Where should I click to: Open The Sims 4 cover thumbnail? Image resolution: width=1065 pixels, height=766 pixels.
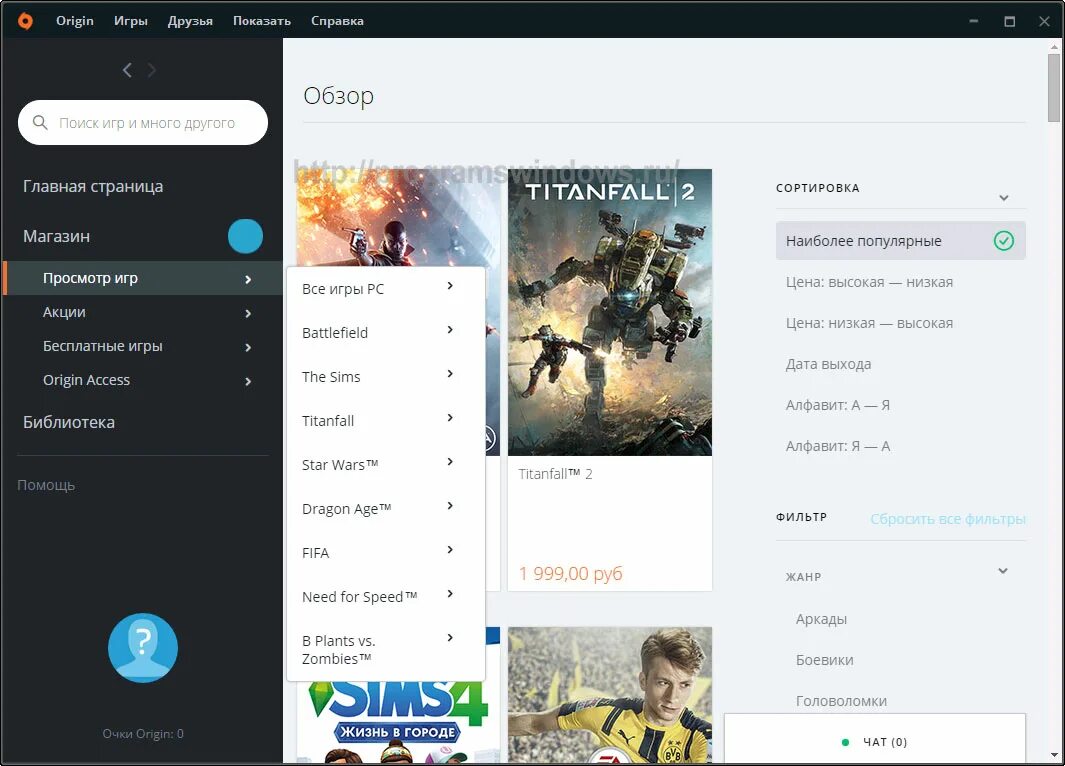(398, 722)
